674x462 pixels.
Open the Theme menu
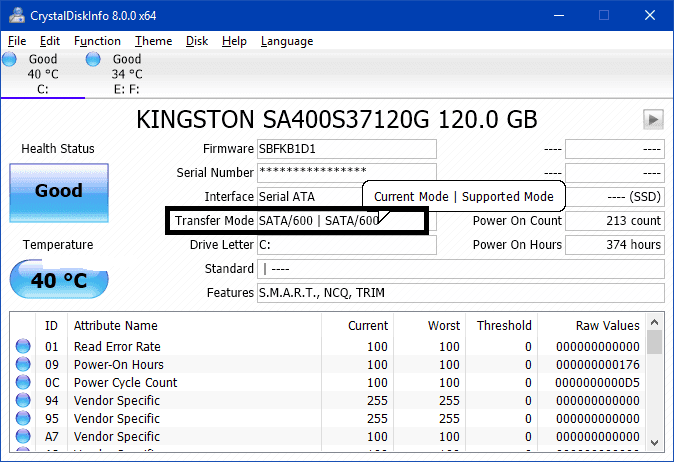[153, 41]
